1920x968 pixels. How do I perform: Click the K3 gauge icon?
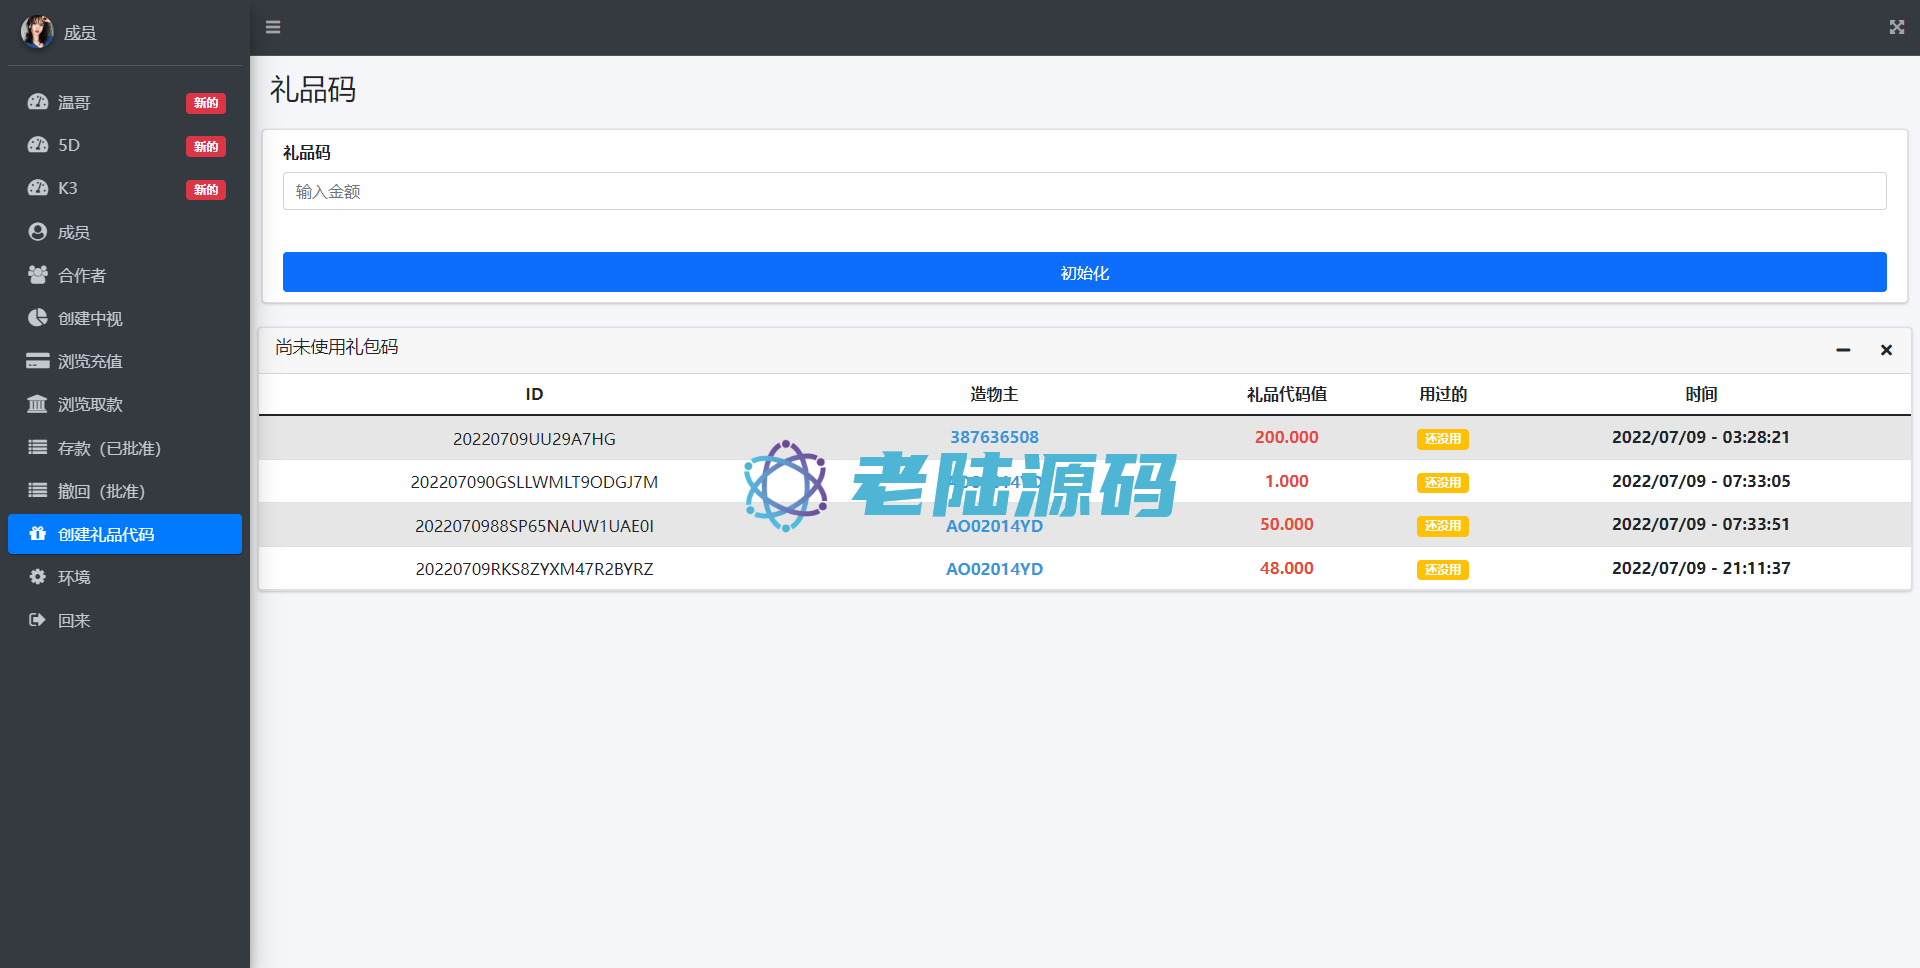pyautogui.click(x=38, y=189)
